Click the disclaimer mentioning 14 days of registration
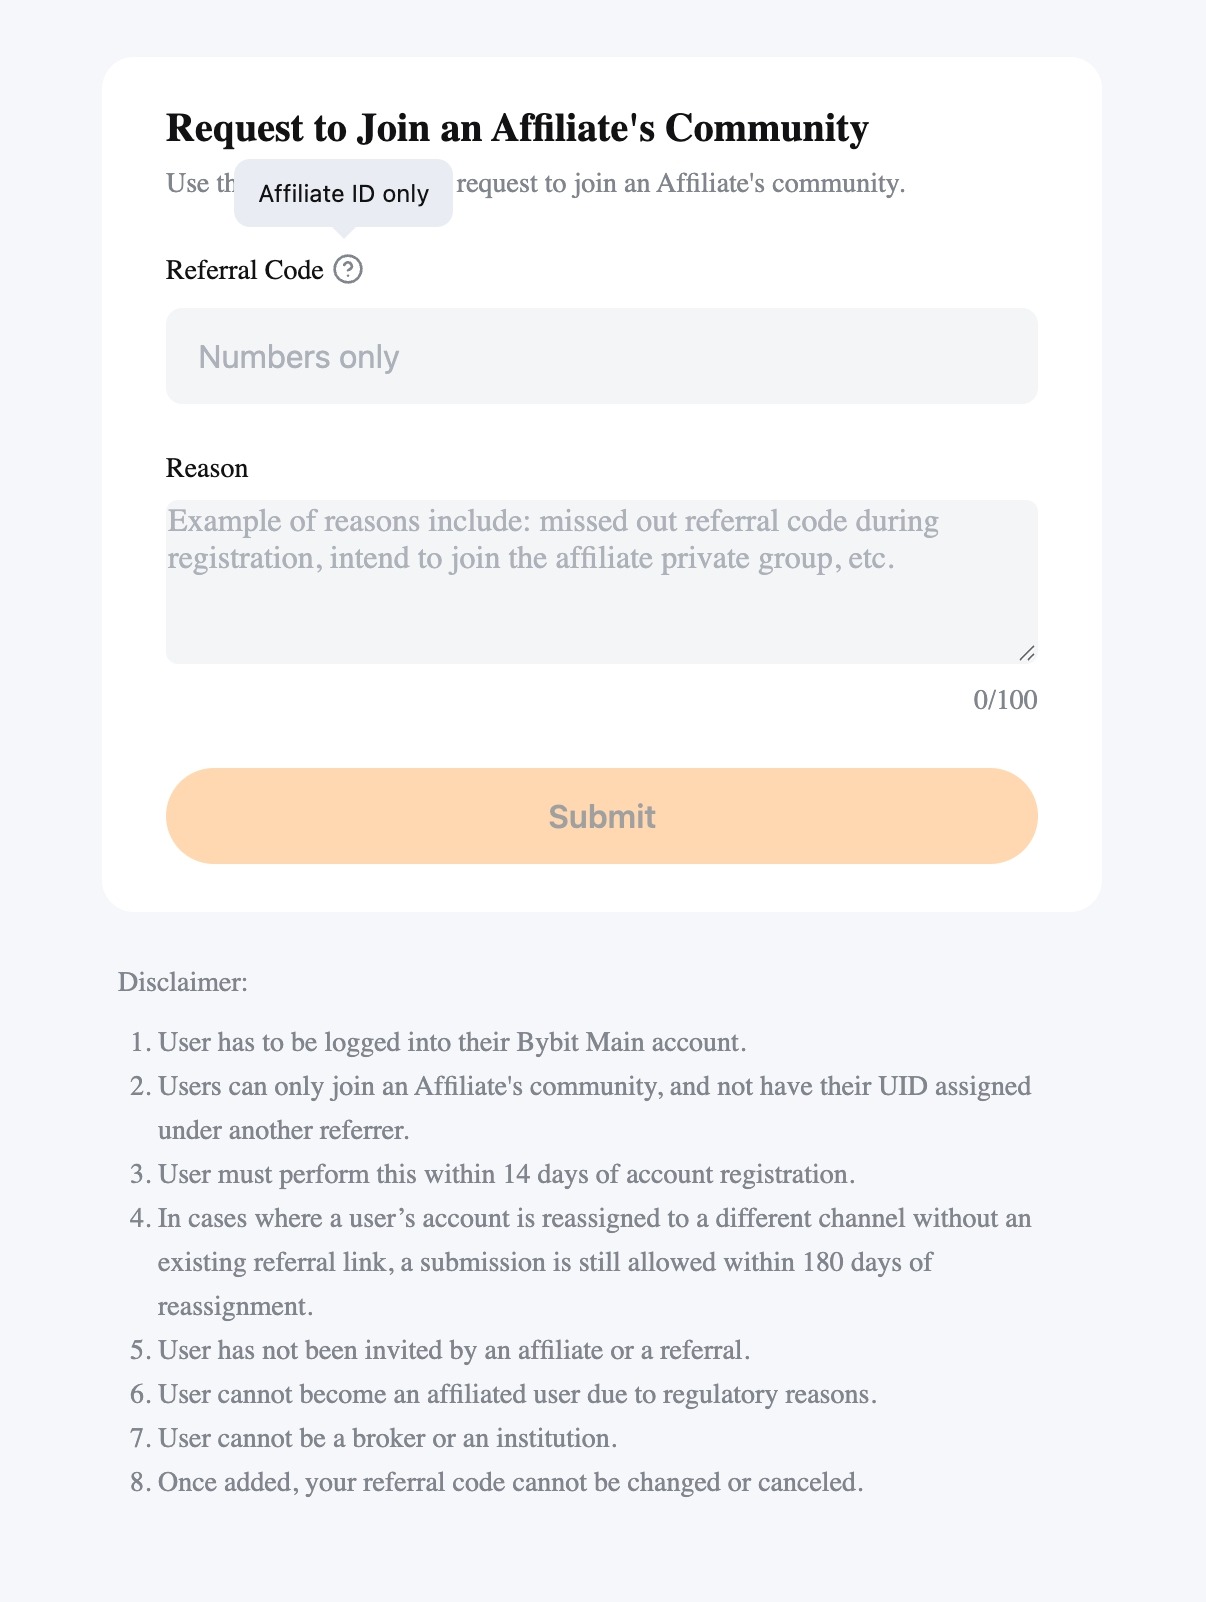The image size is (1206, 1602). click(506, 1174)
